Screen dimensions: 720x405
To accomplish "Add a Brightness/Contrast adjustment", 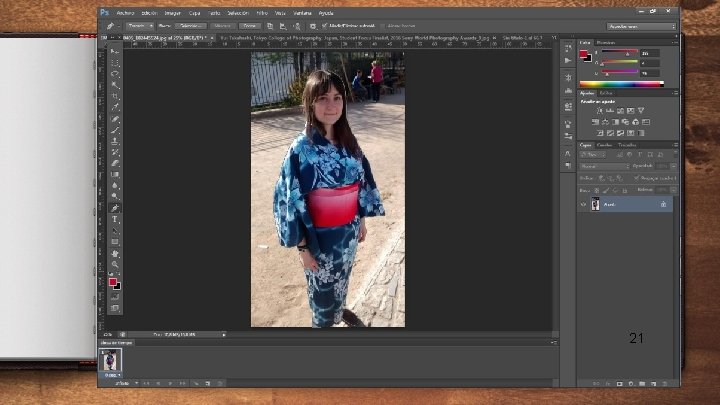I will click(600, 111).
